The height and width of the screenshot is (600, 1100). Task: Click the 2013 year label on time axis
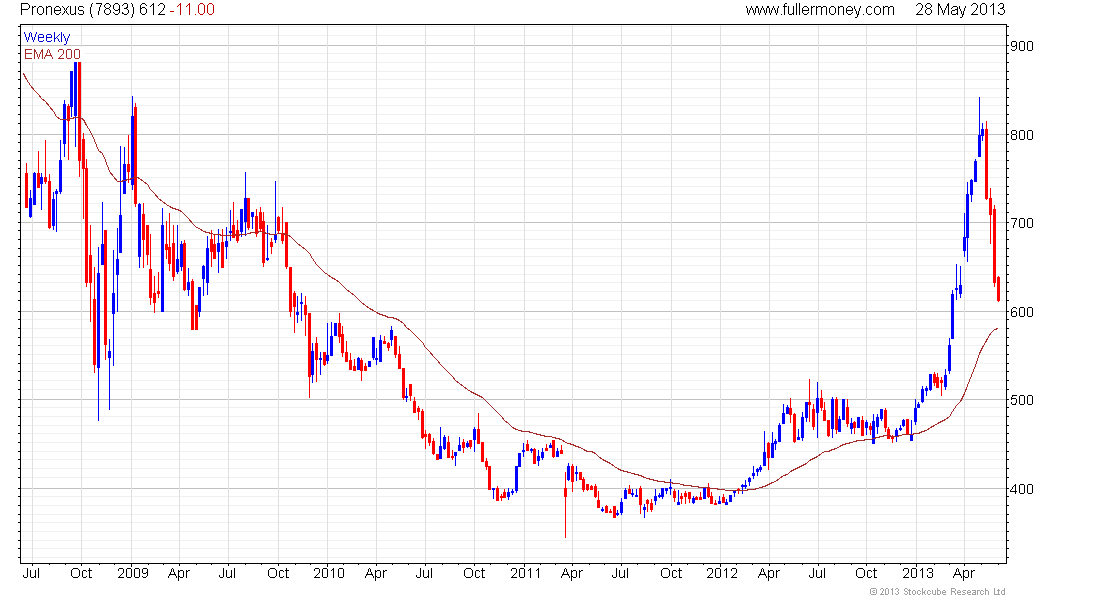(918, 573)
